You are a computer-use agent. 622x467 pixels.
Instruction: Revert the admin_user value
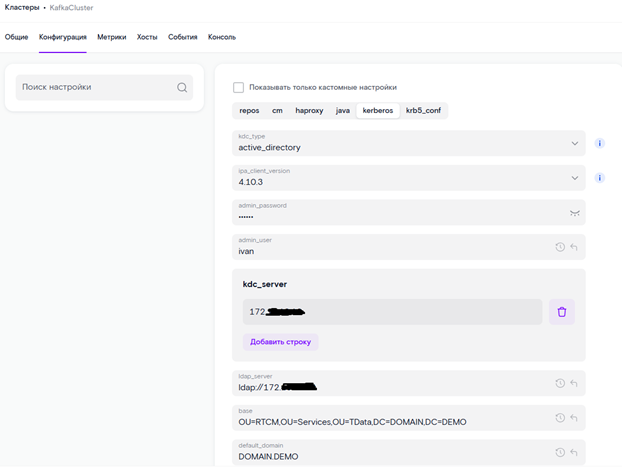pyautogui.click(x=574, y=247)
